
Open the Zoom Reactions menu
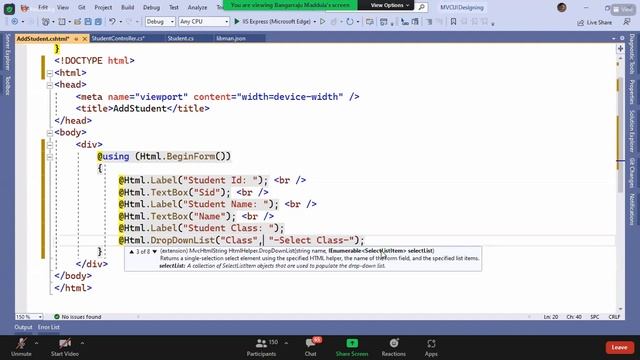393,347
